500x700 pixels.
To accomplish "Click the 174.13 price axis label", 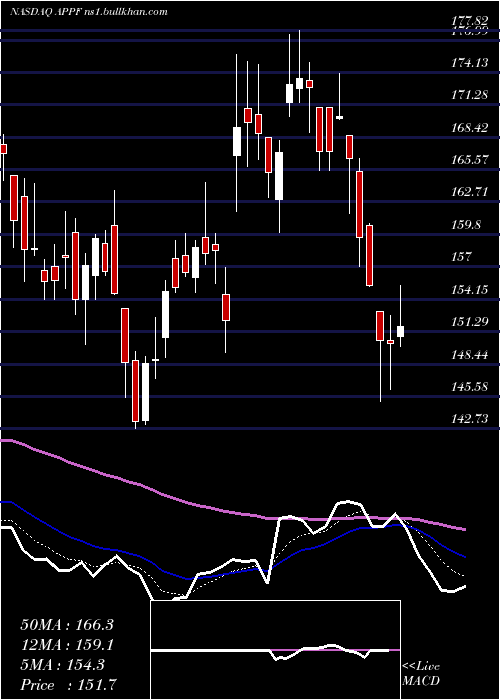I will pyautogui.click(x=469, y=63).
